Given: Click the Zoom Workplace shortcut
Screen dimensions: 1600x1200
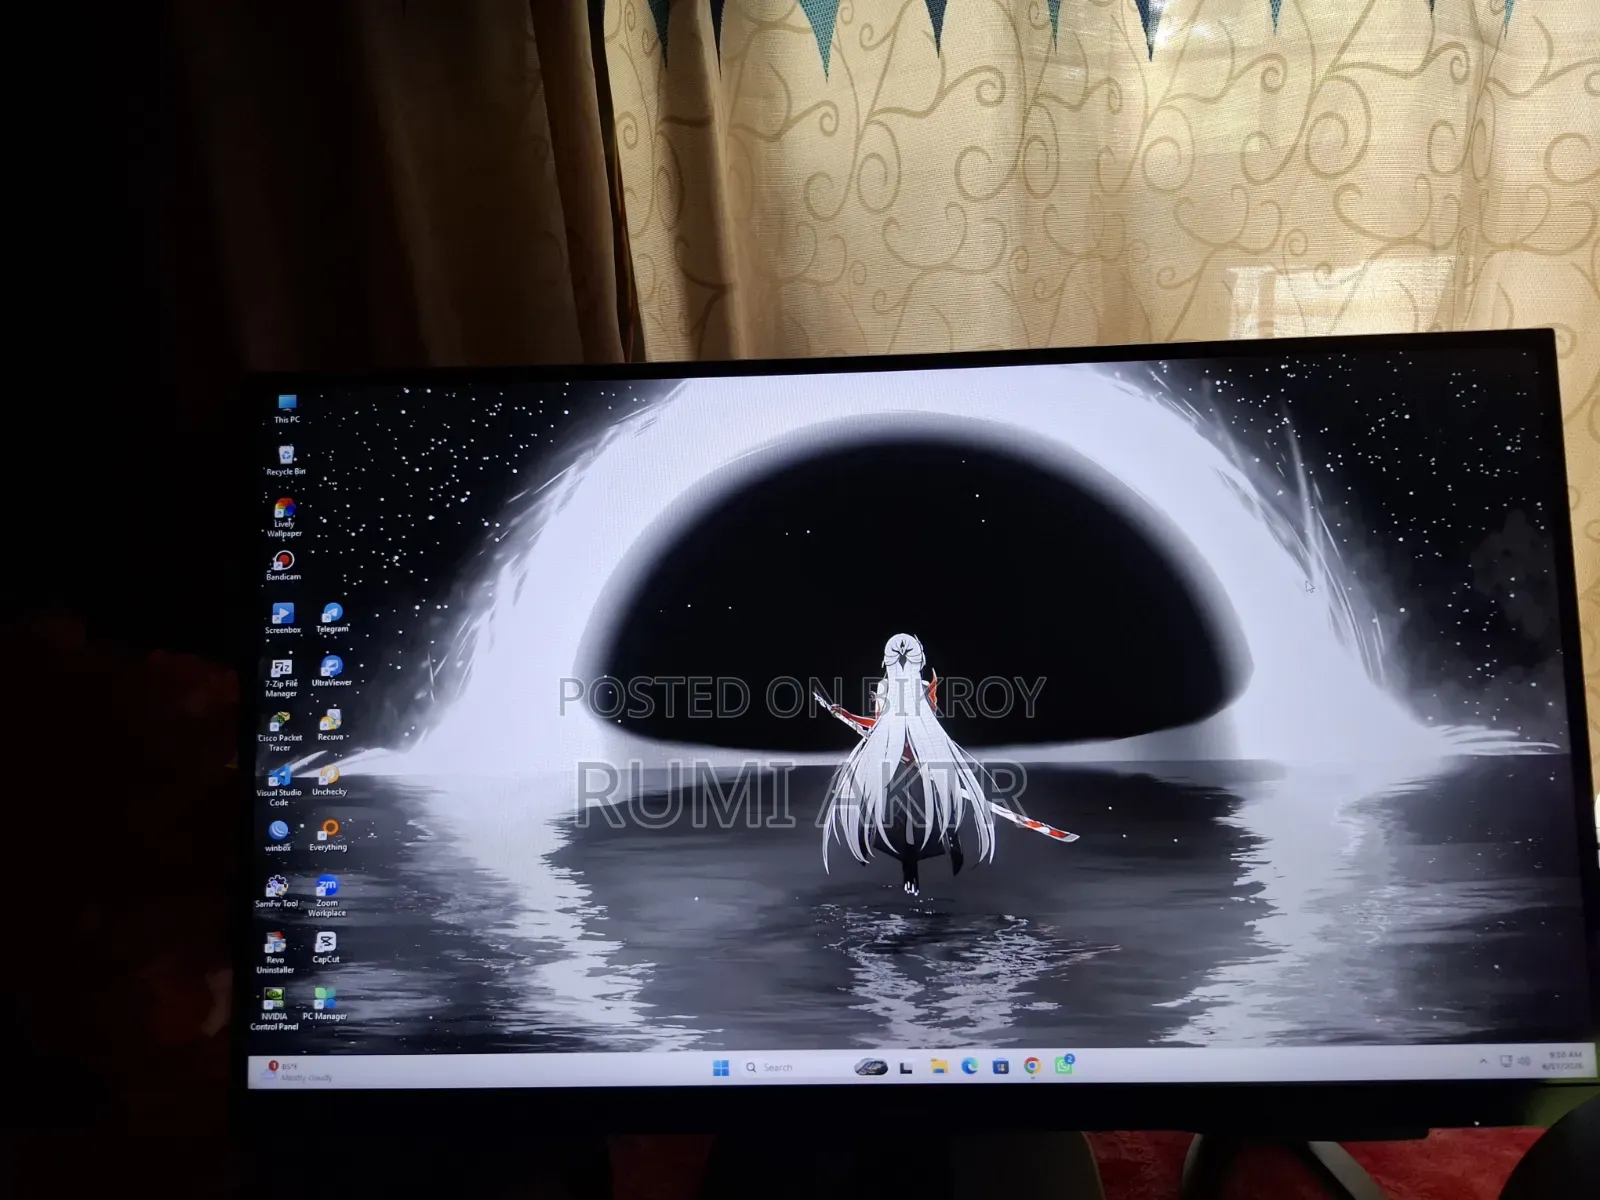Looking at the screenshot, I should tap(327, 896).
